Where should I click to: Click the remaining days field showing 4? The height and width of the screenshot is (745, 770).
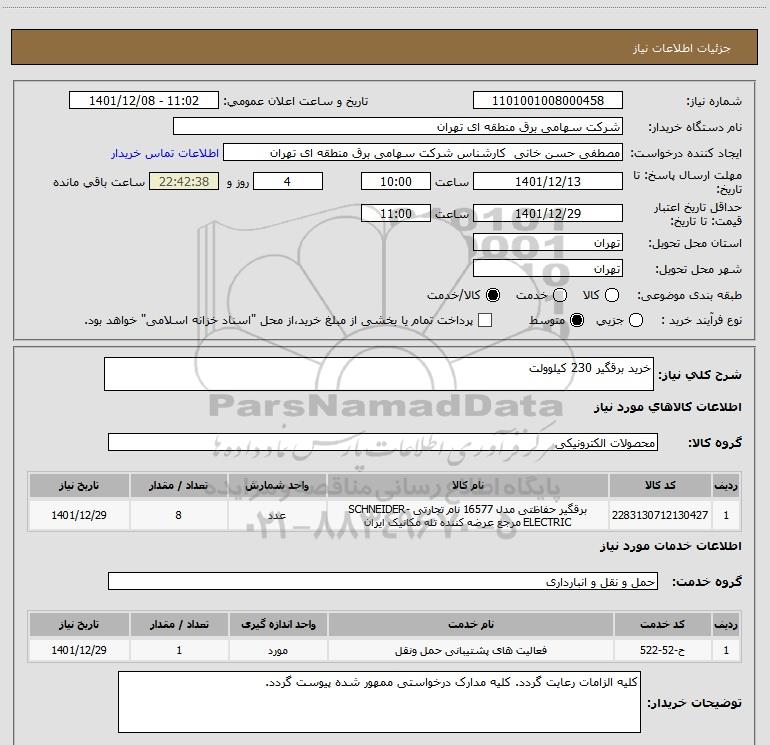[288, 181]
